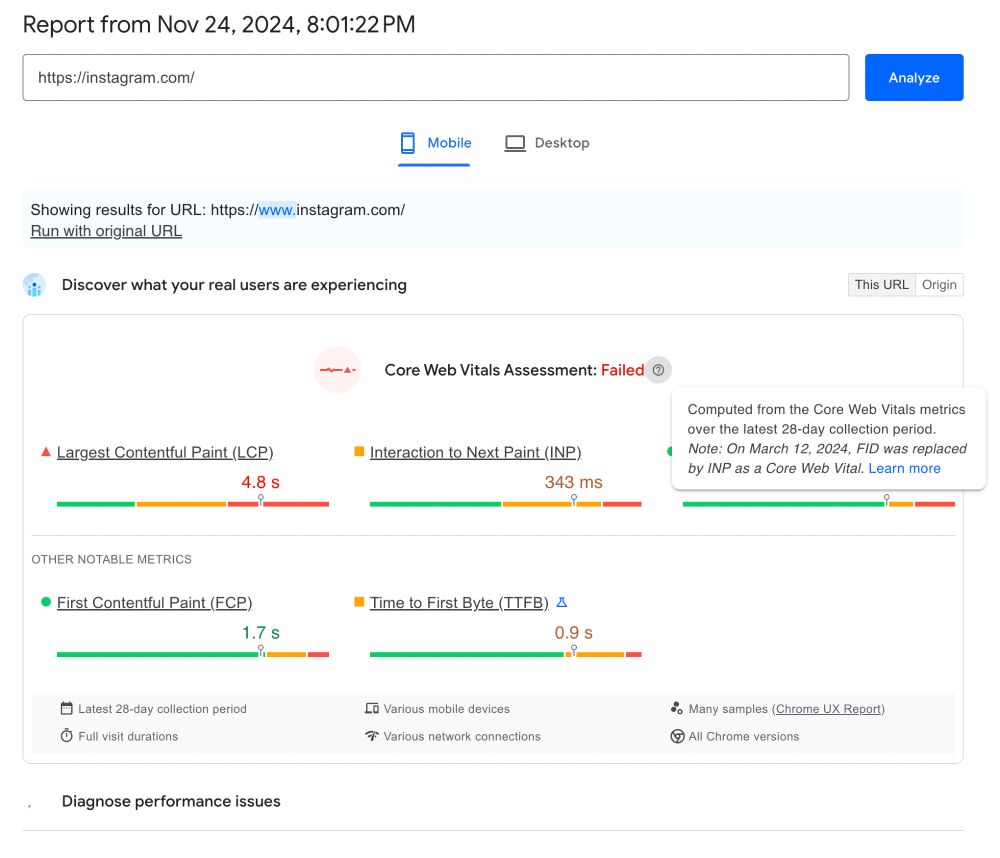Switch to the Mobile tab
Screen dimensions: 1000x858
tap(434, 143)
